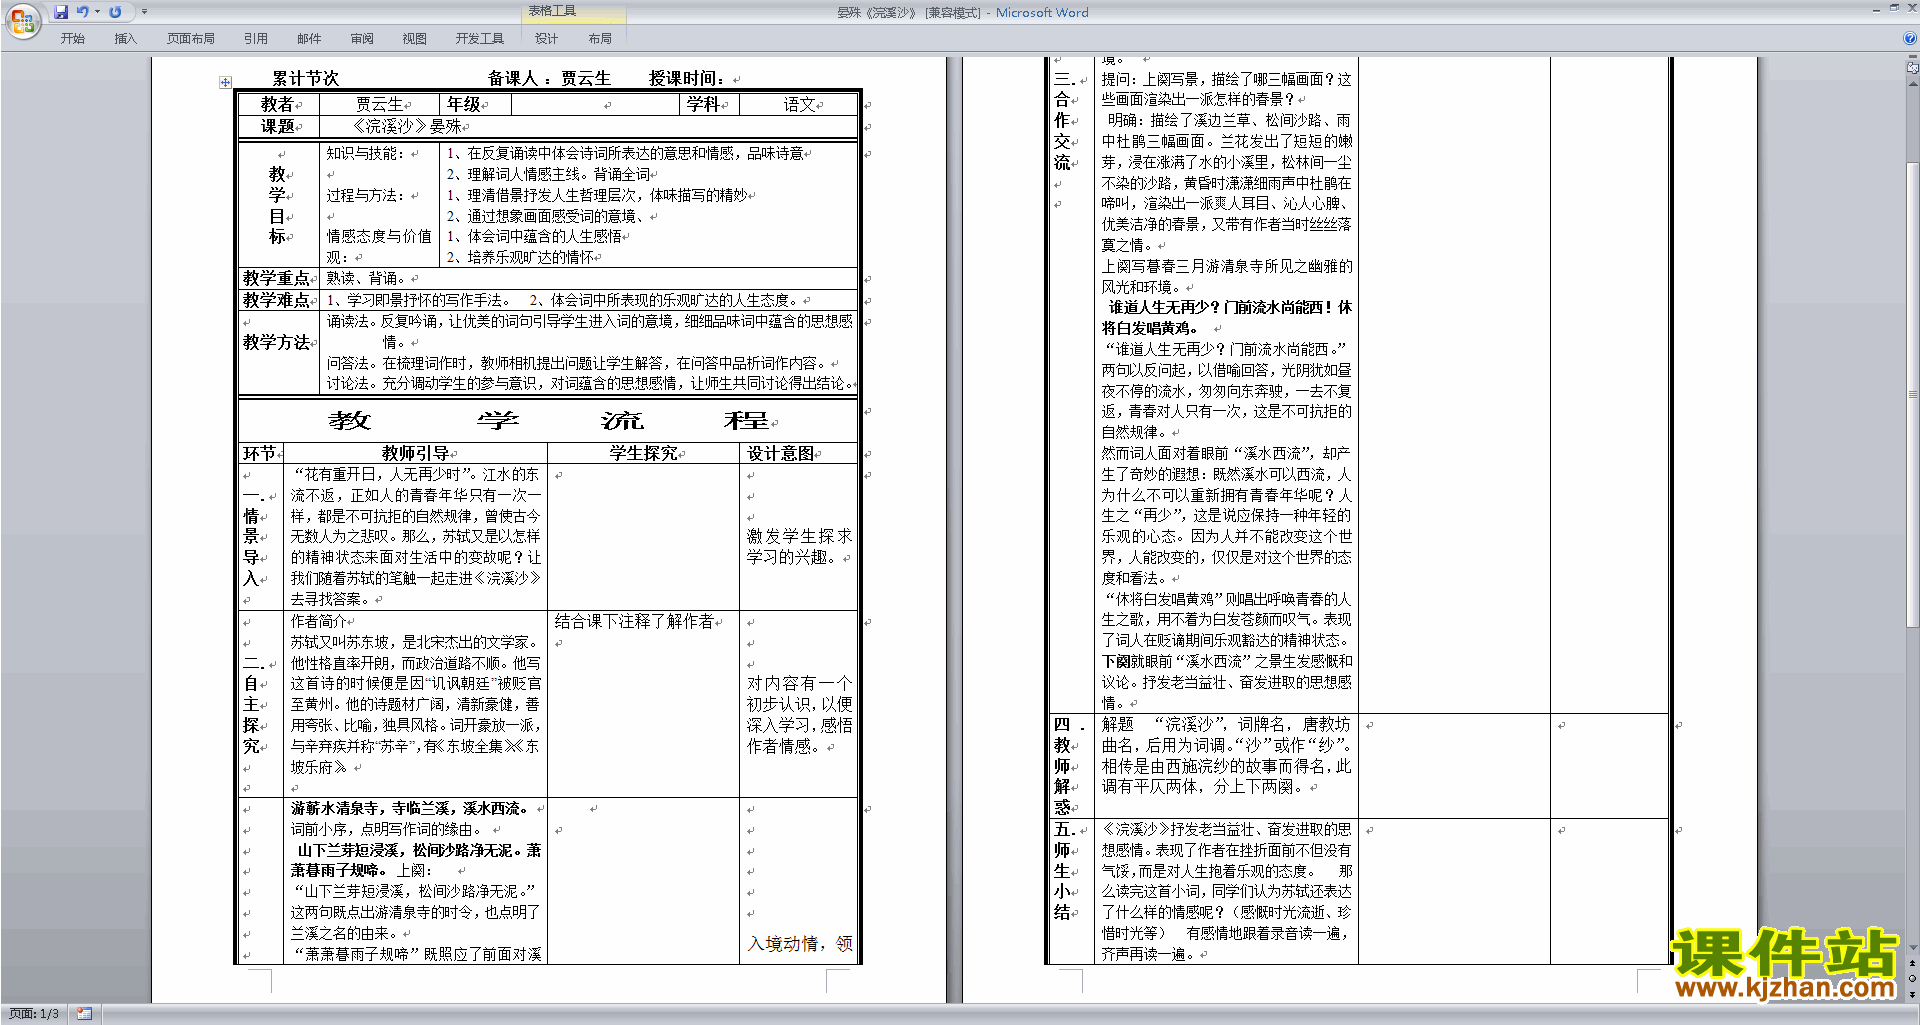Image resolution: width=1920 pixels, height=1025 pixels.
Task: Open Select Browse Object circle button
Action: pos(1913,979)
